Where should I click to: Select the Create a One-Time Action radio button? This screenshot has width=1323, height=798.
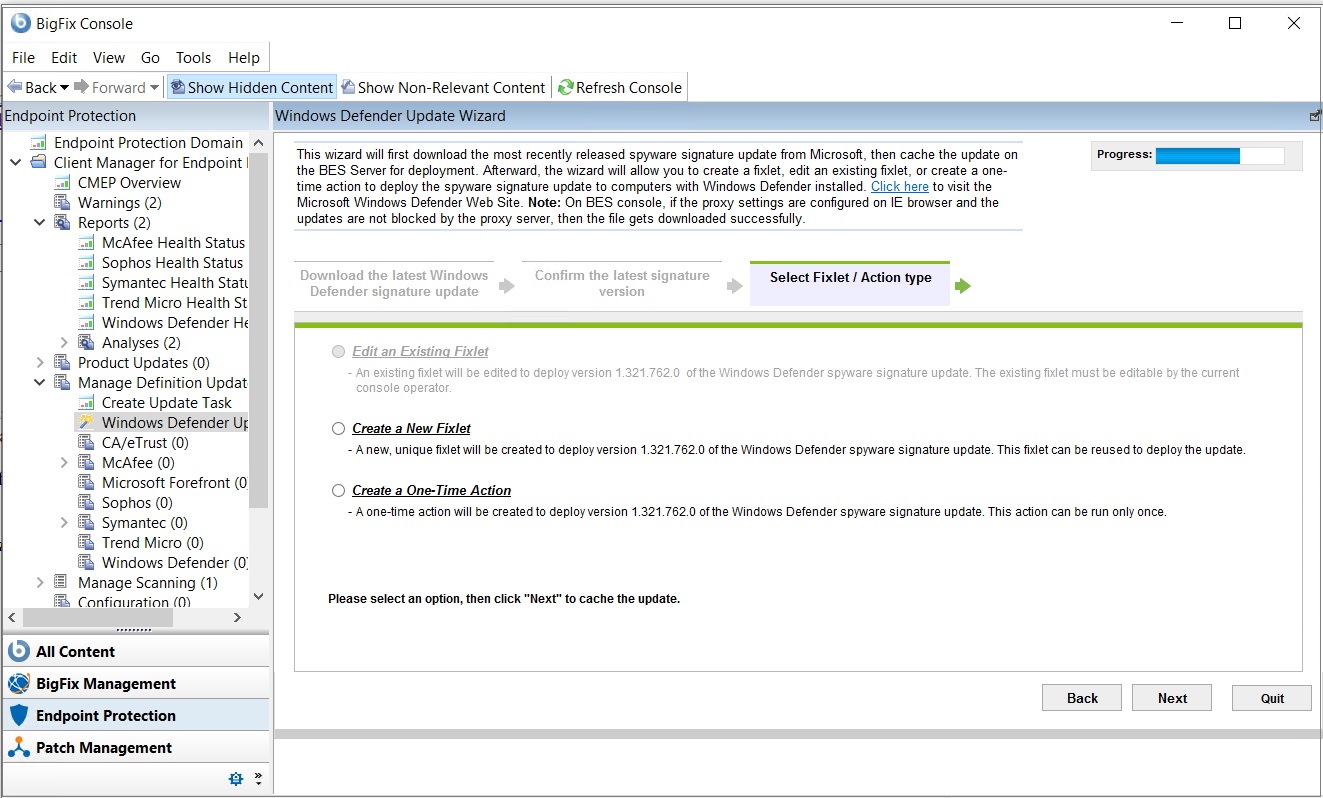click(339, 491)
